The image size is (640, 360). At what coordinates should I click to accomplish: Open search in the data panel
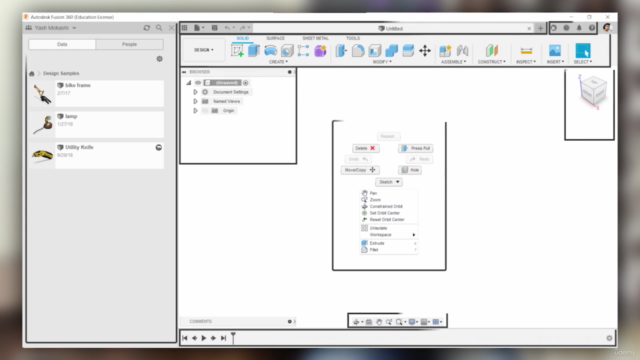click(x=159, y=28)
